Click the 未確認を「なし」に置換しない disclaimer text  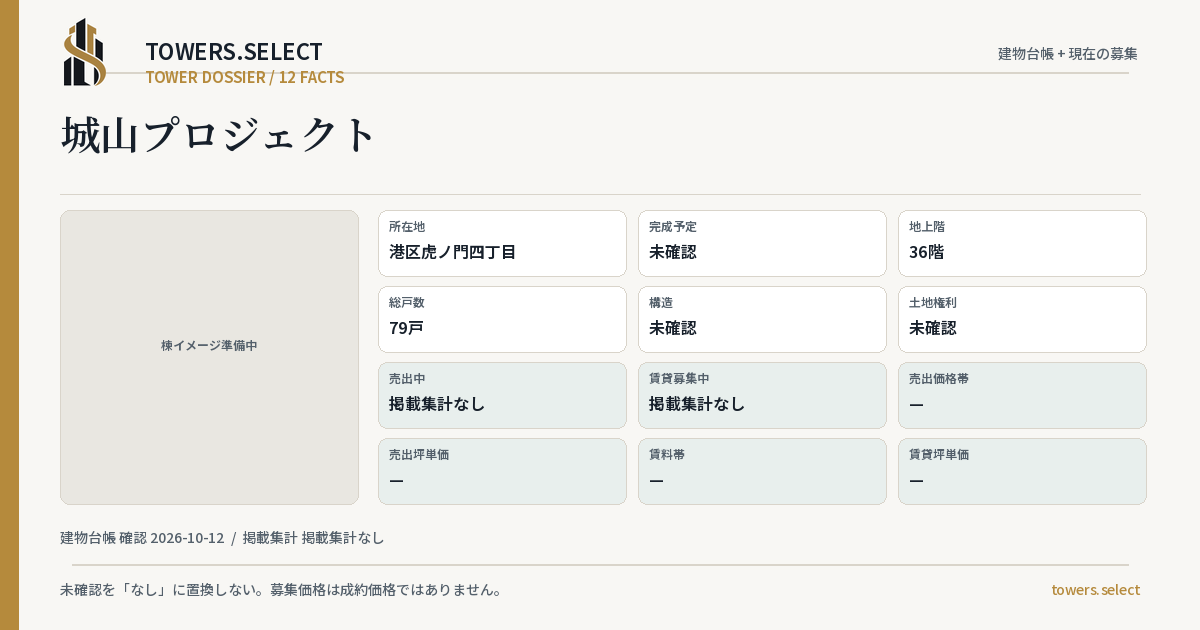pos(281,589)
